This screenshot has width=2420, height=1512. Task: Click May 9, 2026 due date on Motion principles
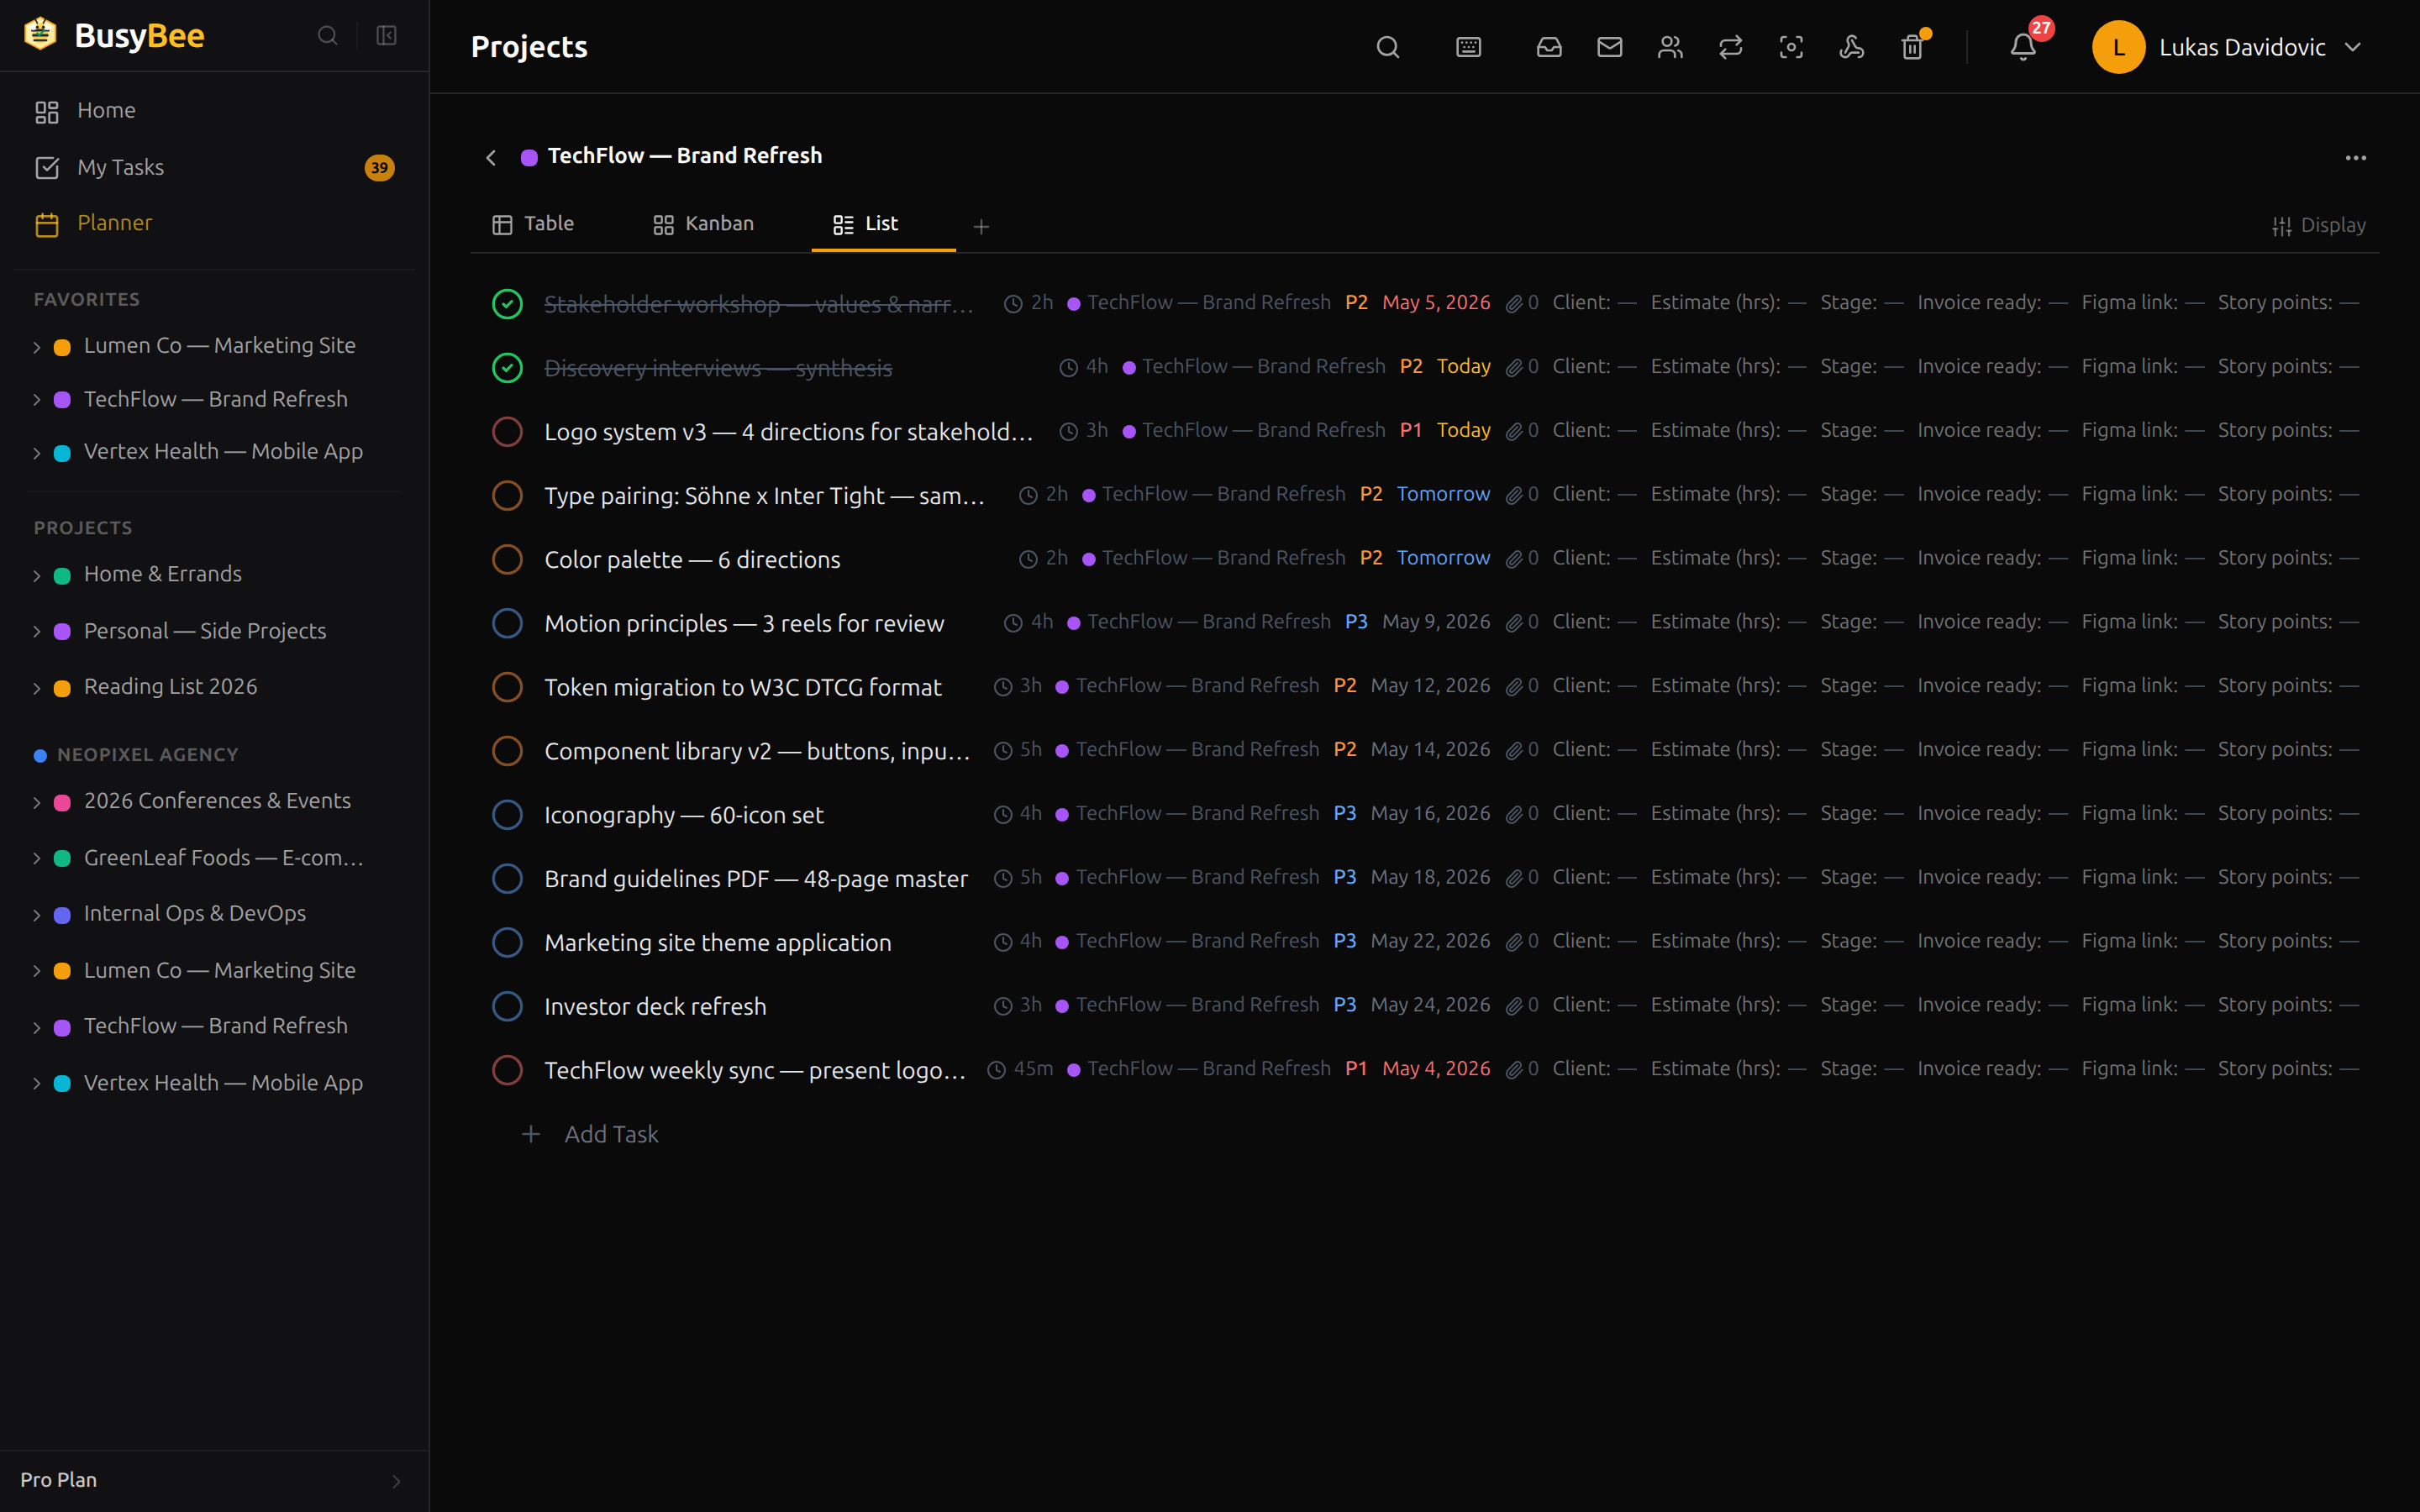(1436, 622)
